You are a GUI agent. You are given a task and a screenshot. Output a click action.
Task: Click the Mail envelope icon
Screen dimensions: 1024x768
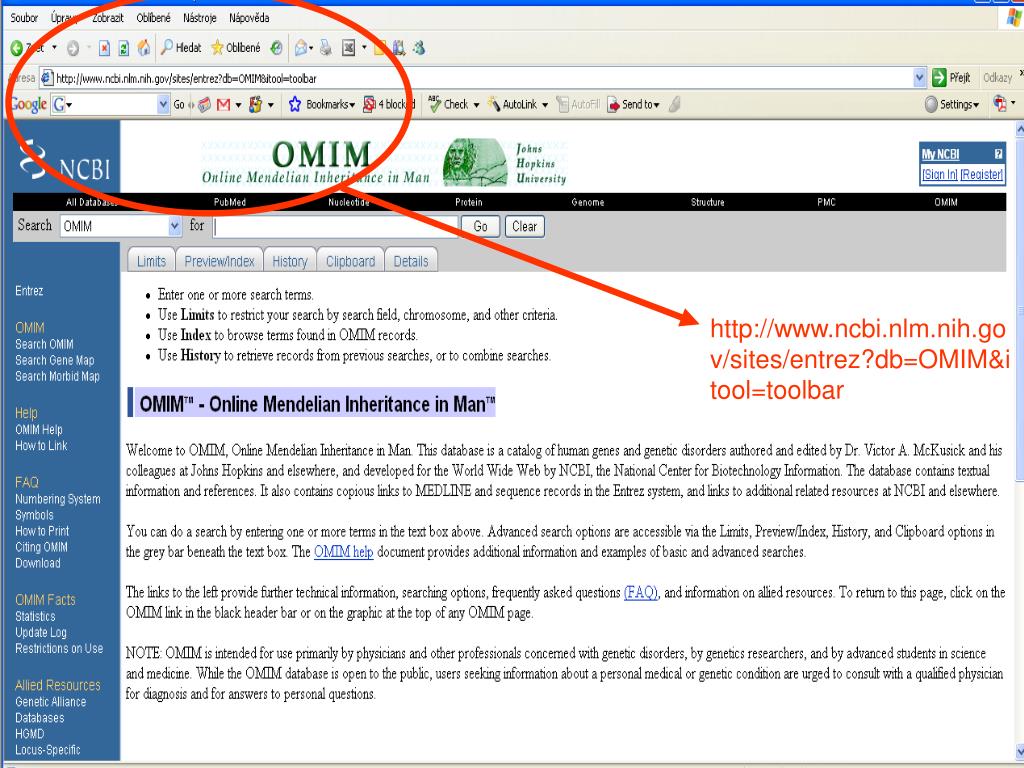(x=300, y=48)
